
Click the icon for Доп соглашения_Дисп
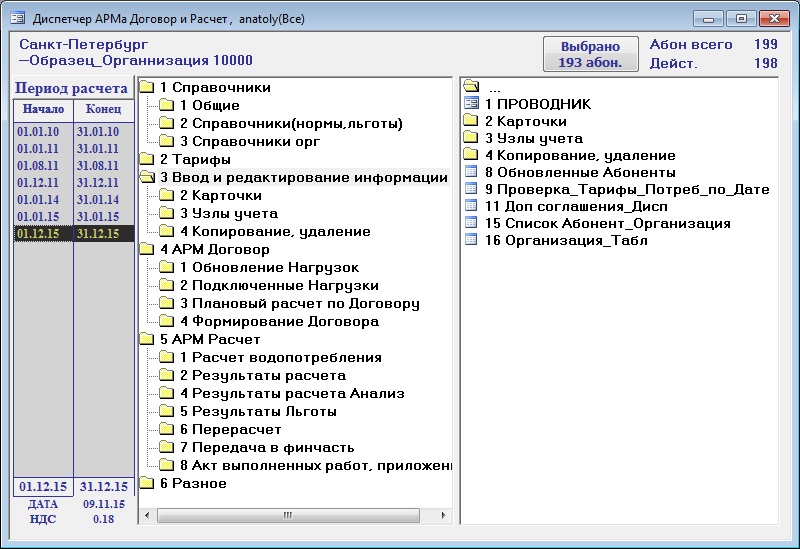pyautogui.click(x=472, y=206)
